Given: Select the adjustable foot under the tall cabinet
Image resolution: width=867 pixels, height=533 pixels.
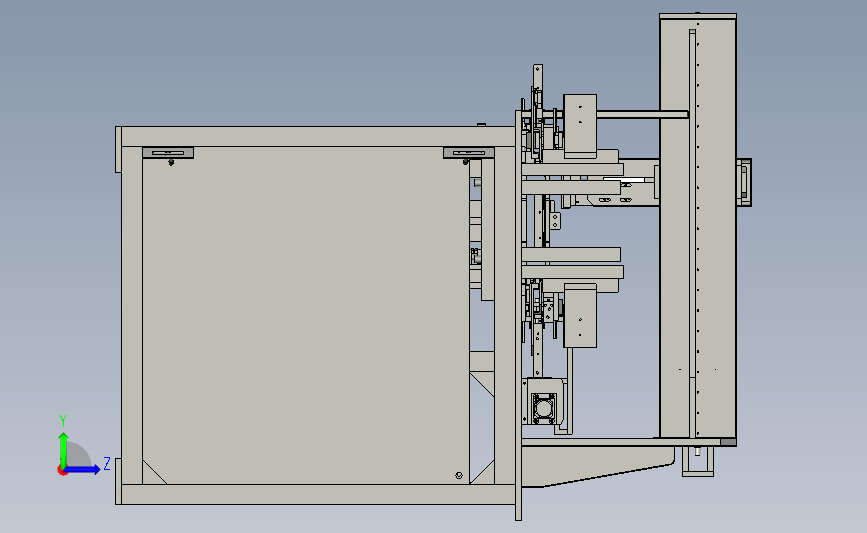Looking at the screenshot, I should (x=698, y=462).
